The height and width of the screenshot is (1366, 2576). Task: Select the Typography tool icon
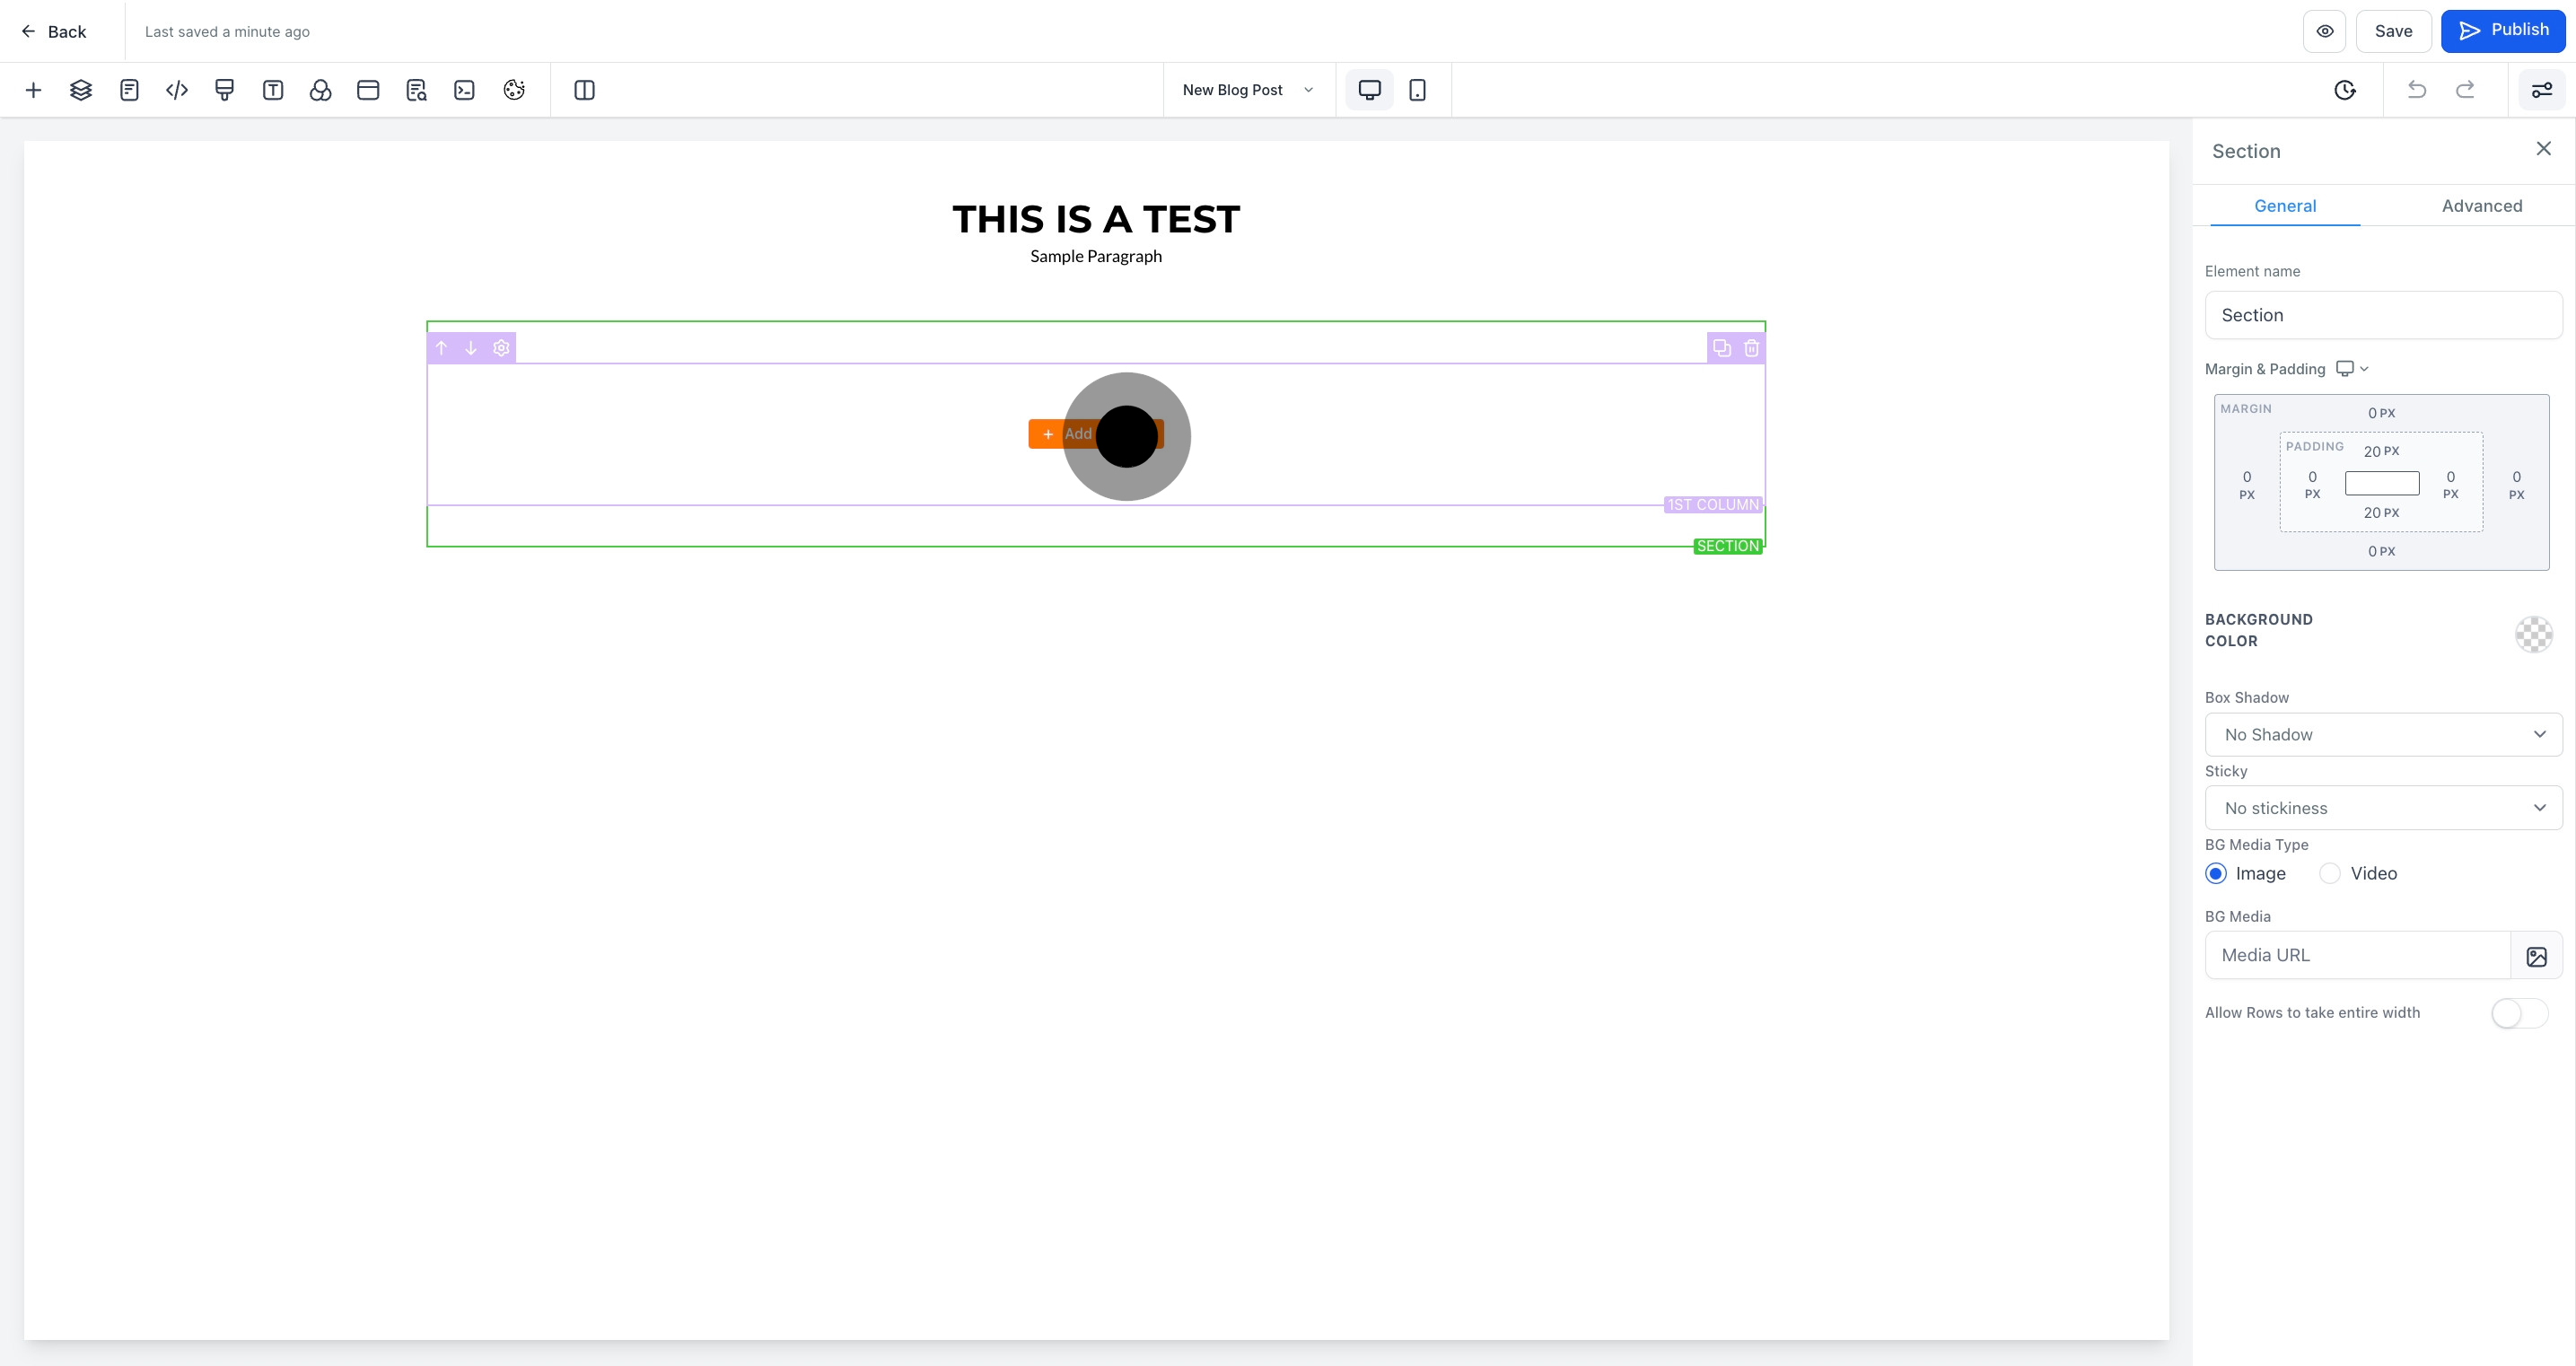coord(272,89)
